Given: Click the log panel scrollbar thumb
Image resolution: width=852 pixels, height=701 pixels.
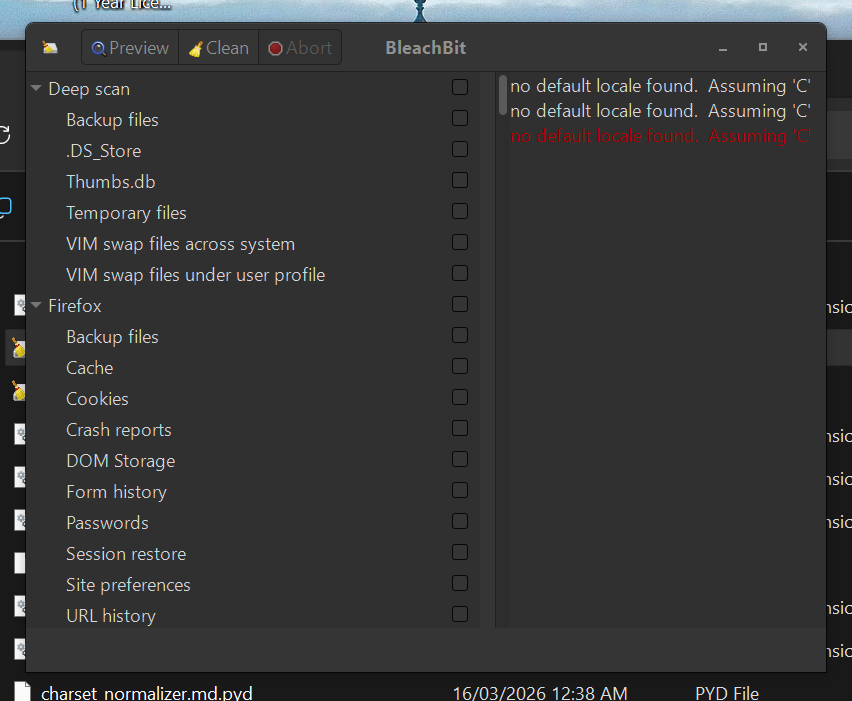Looking at the screenshot, I should coord(503,95).
